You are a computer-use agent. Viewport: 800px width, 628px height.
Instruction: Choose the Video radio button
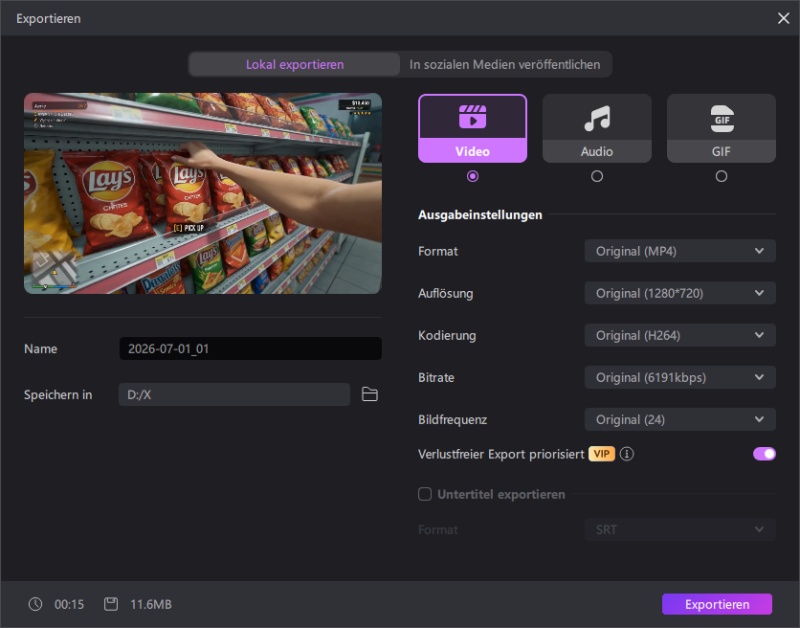[x=472, y=177]
